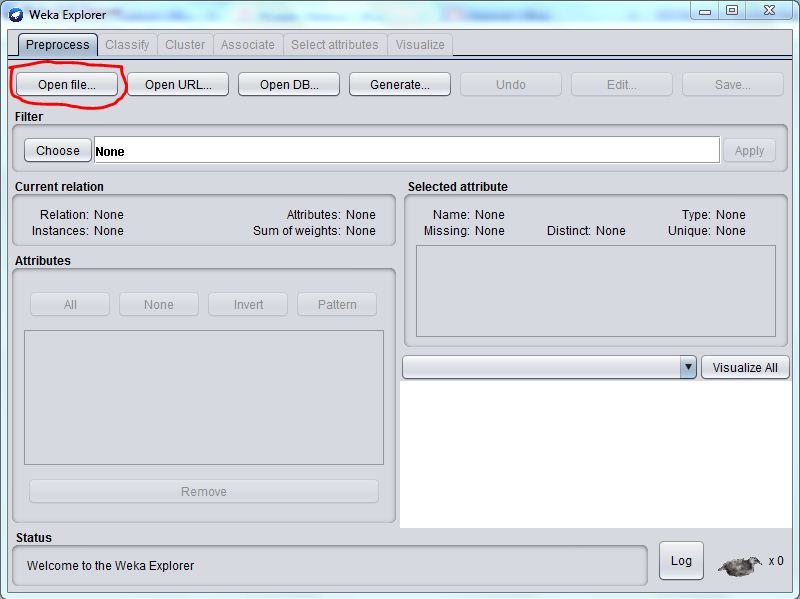This screenshot has width=800, height=599.
Task: Click the Save... button
Action: [733, 84]
